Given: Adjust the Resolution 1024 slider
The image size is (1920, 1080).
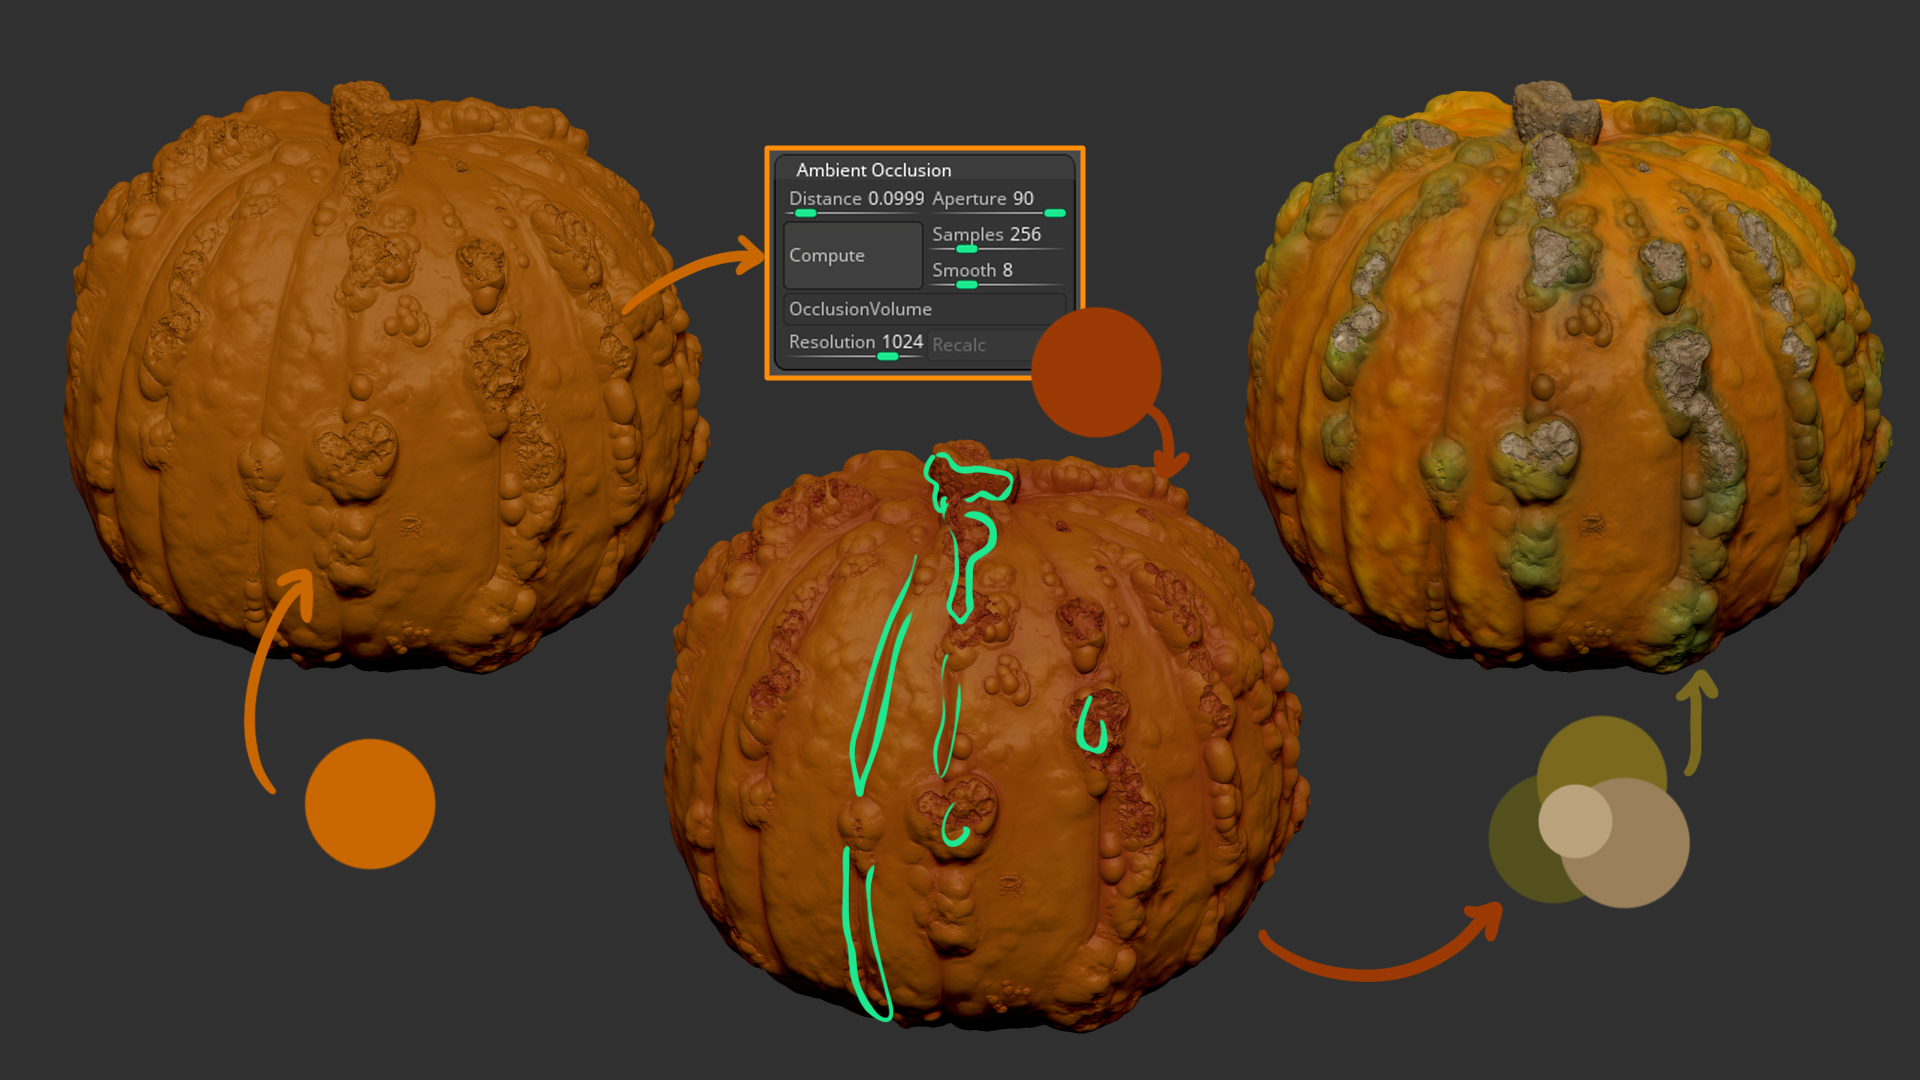Looking at the screenshot, I should coord(855,344).
